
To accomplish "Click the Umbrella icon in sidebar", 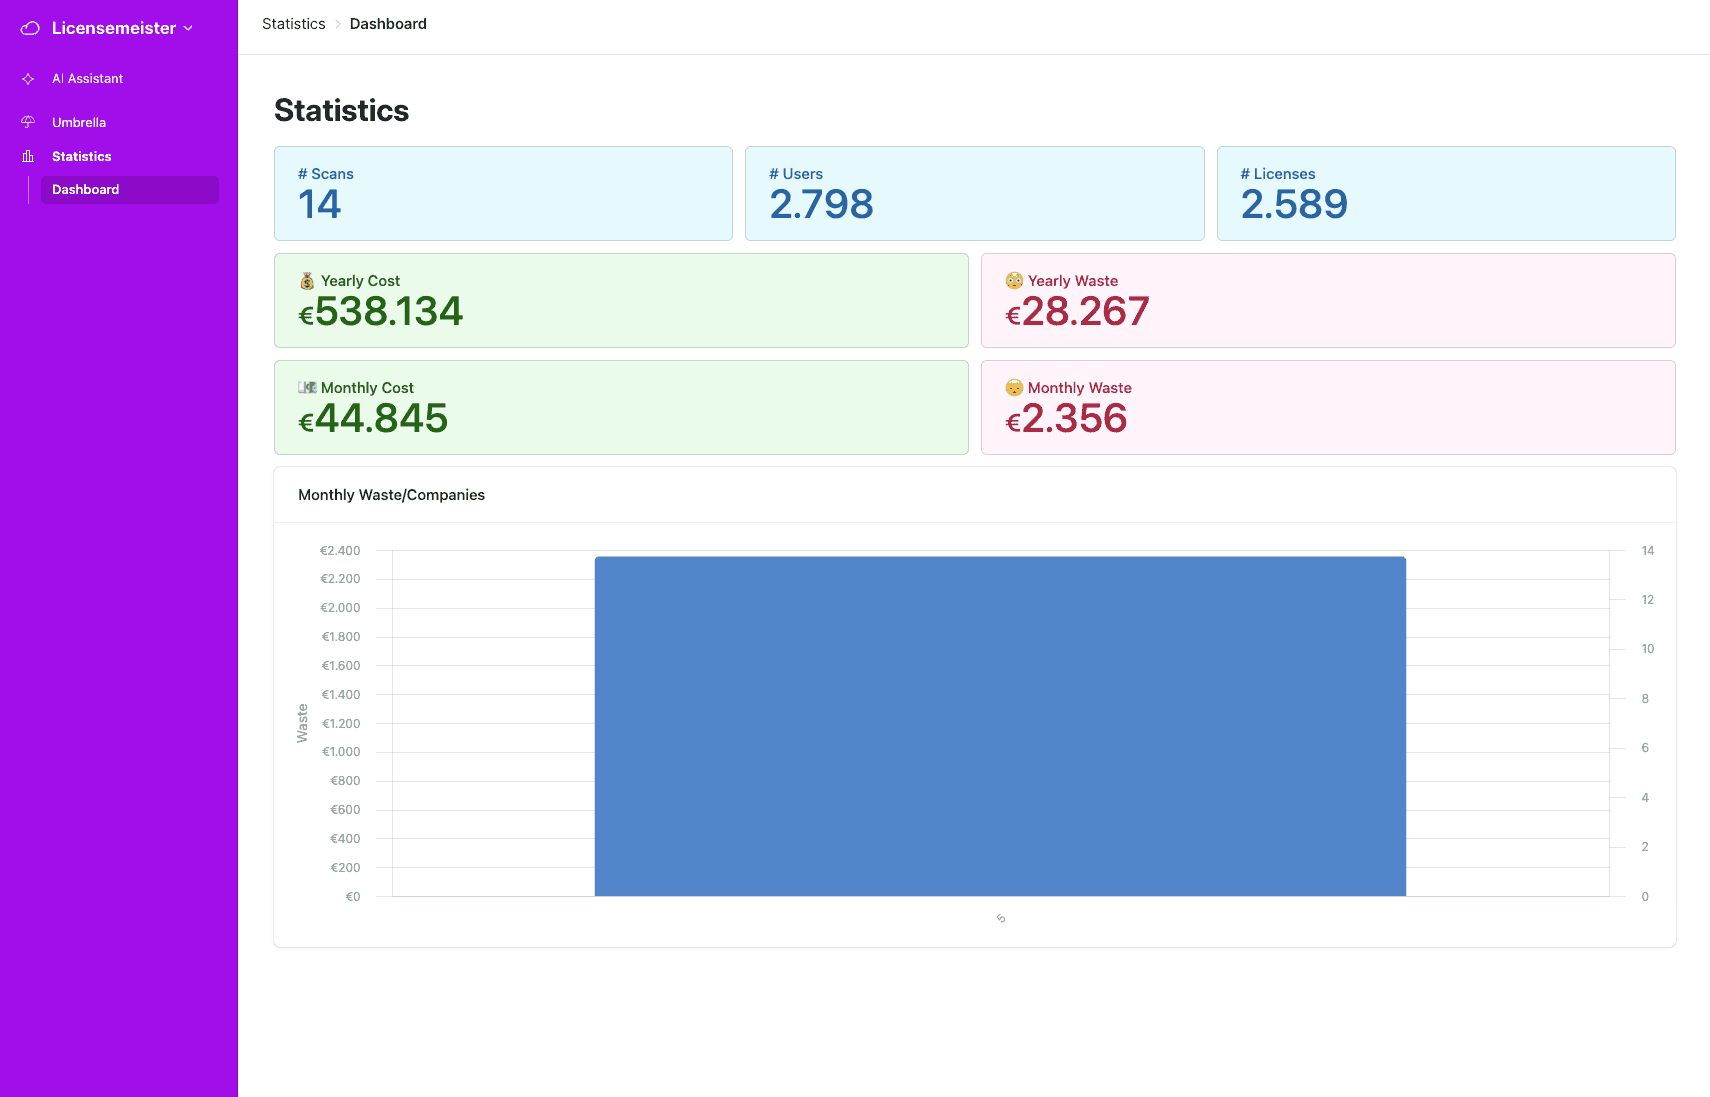I will [x=28, y=122].
